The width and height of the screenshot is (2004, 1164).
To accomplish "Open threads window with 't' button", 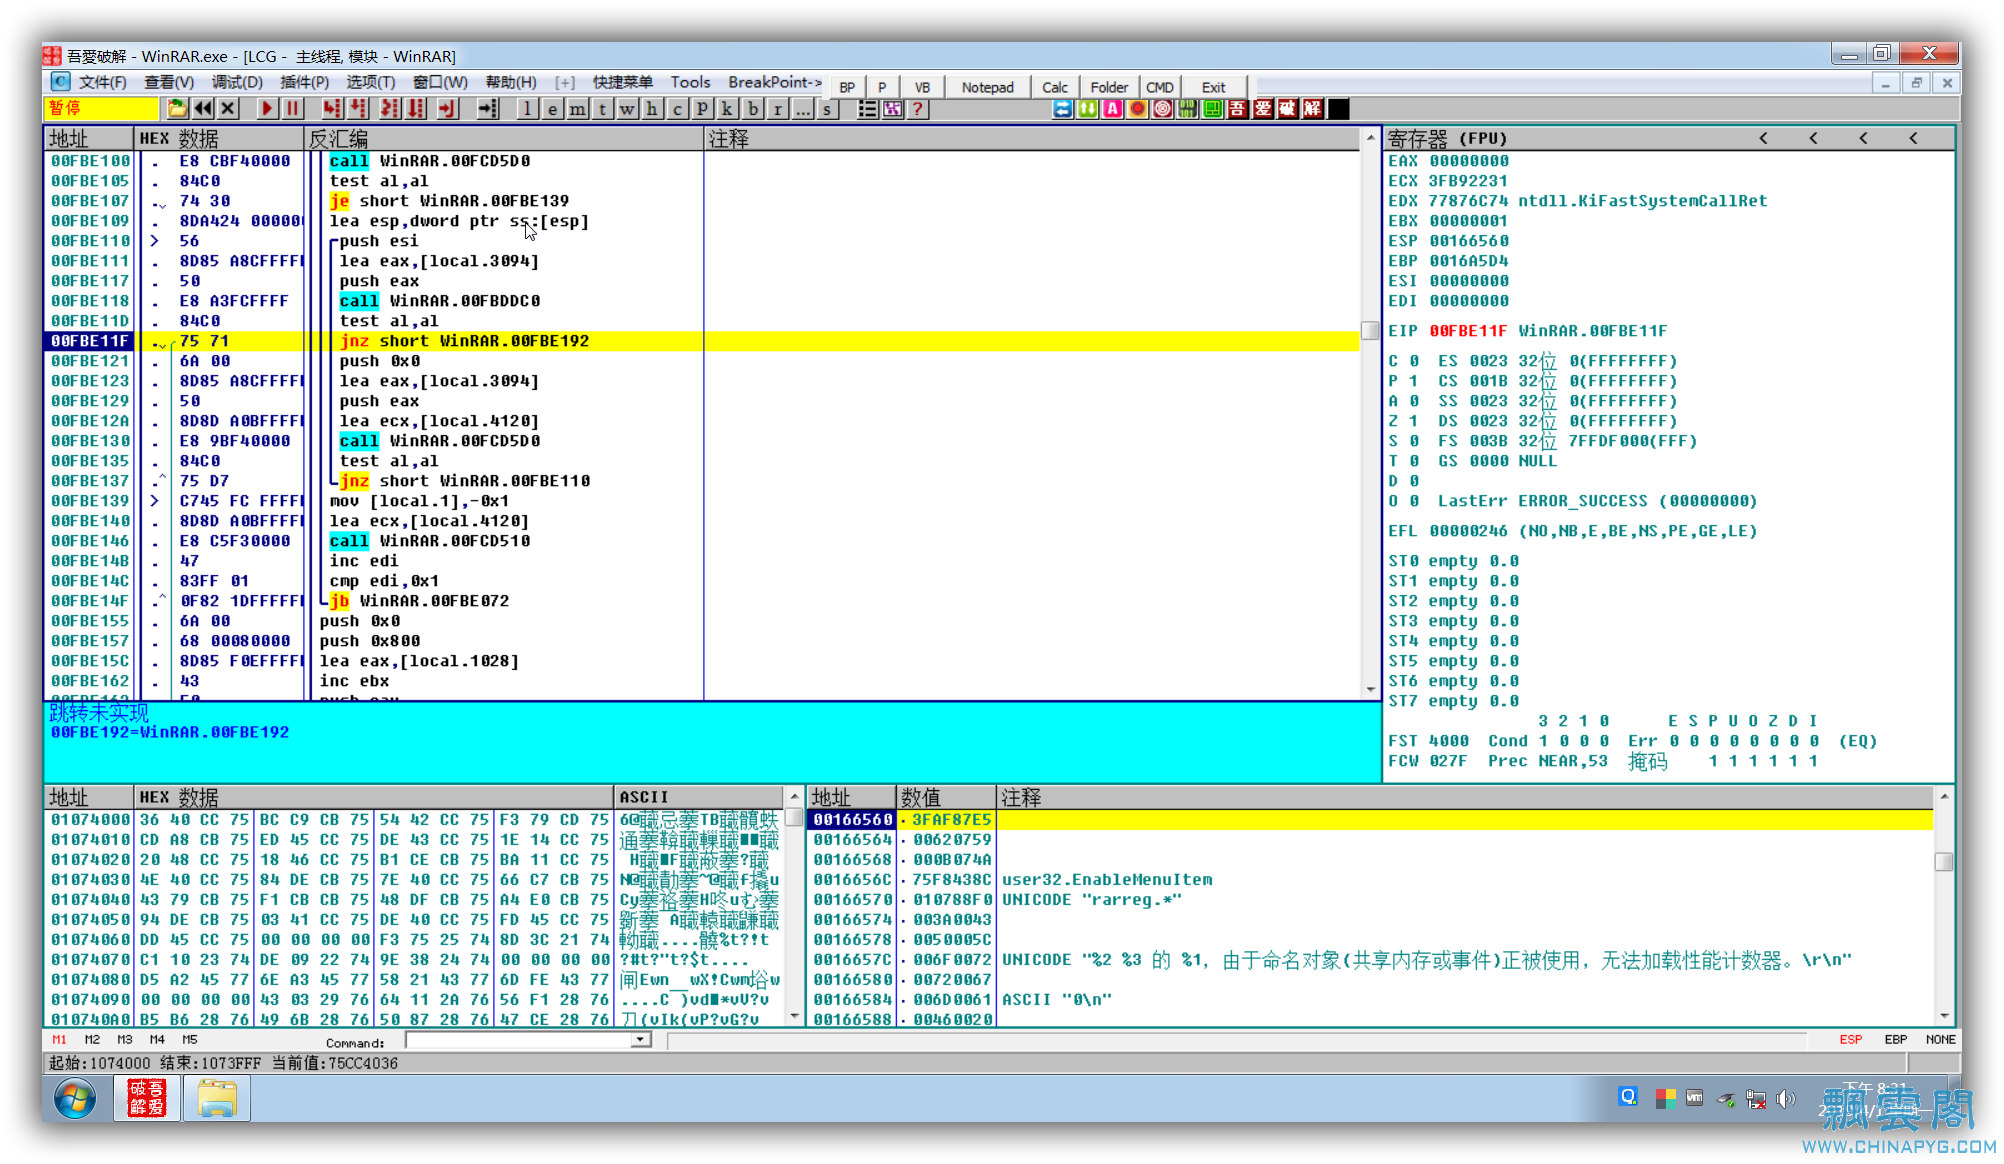I will (602, 109).
